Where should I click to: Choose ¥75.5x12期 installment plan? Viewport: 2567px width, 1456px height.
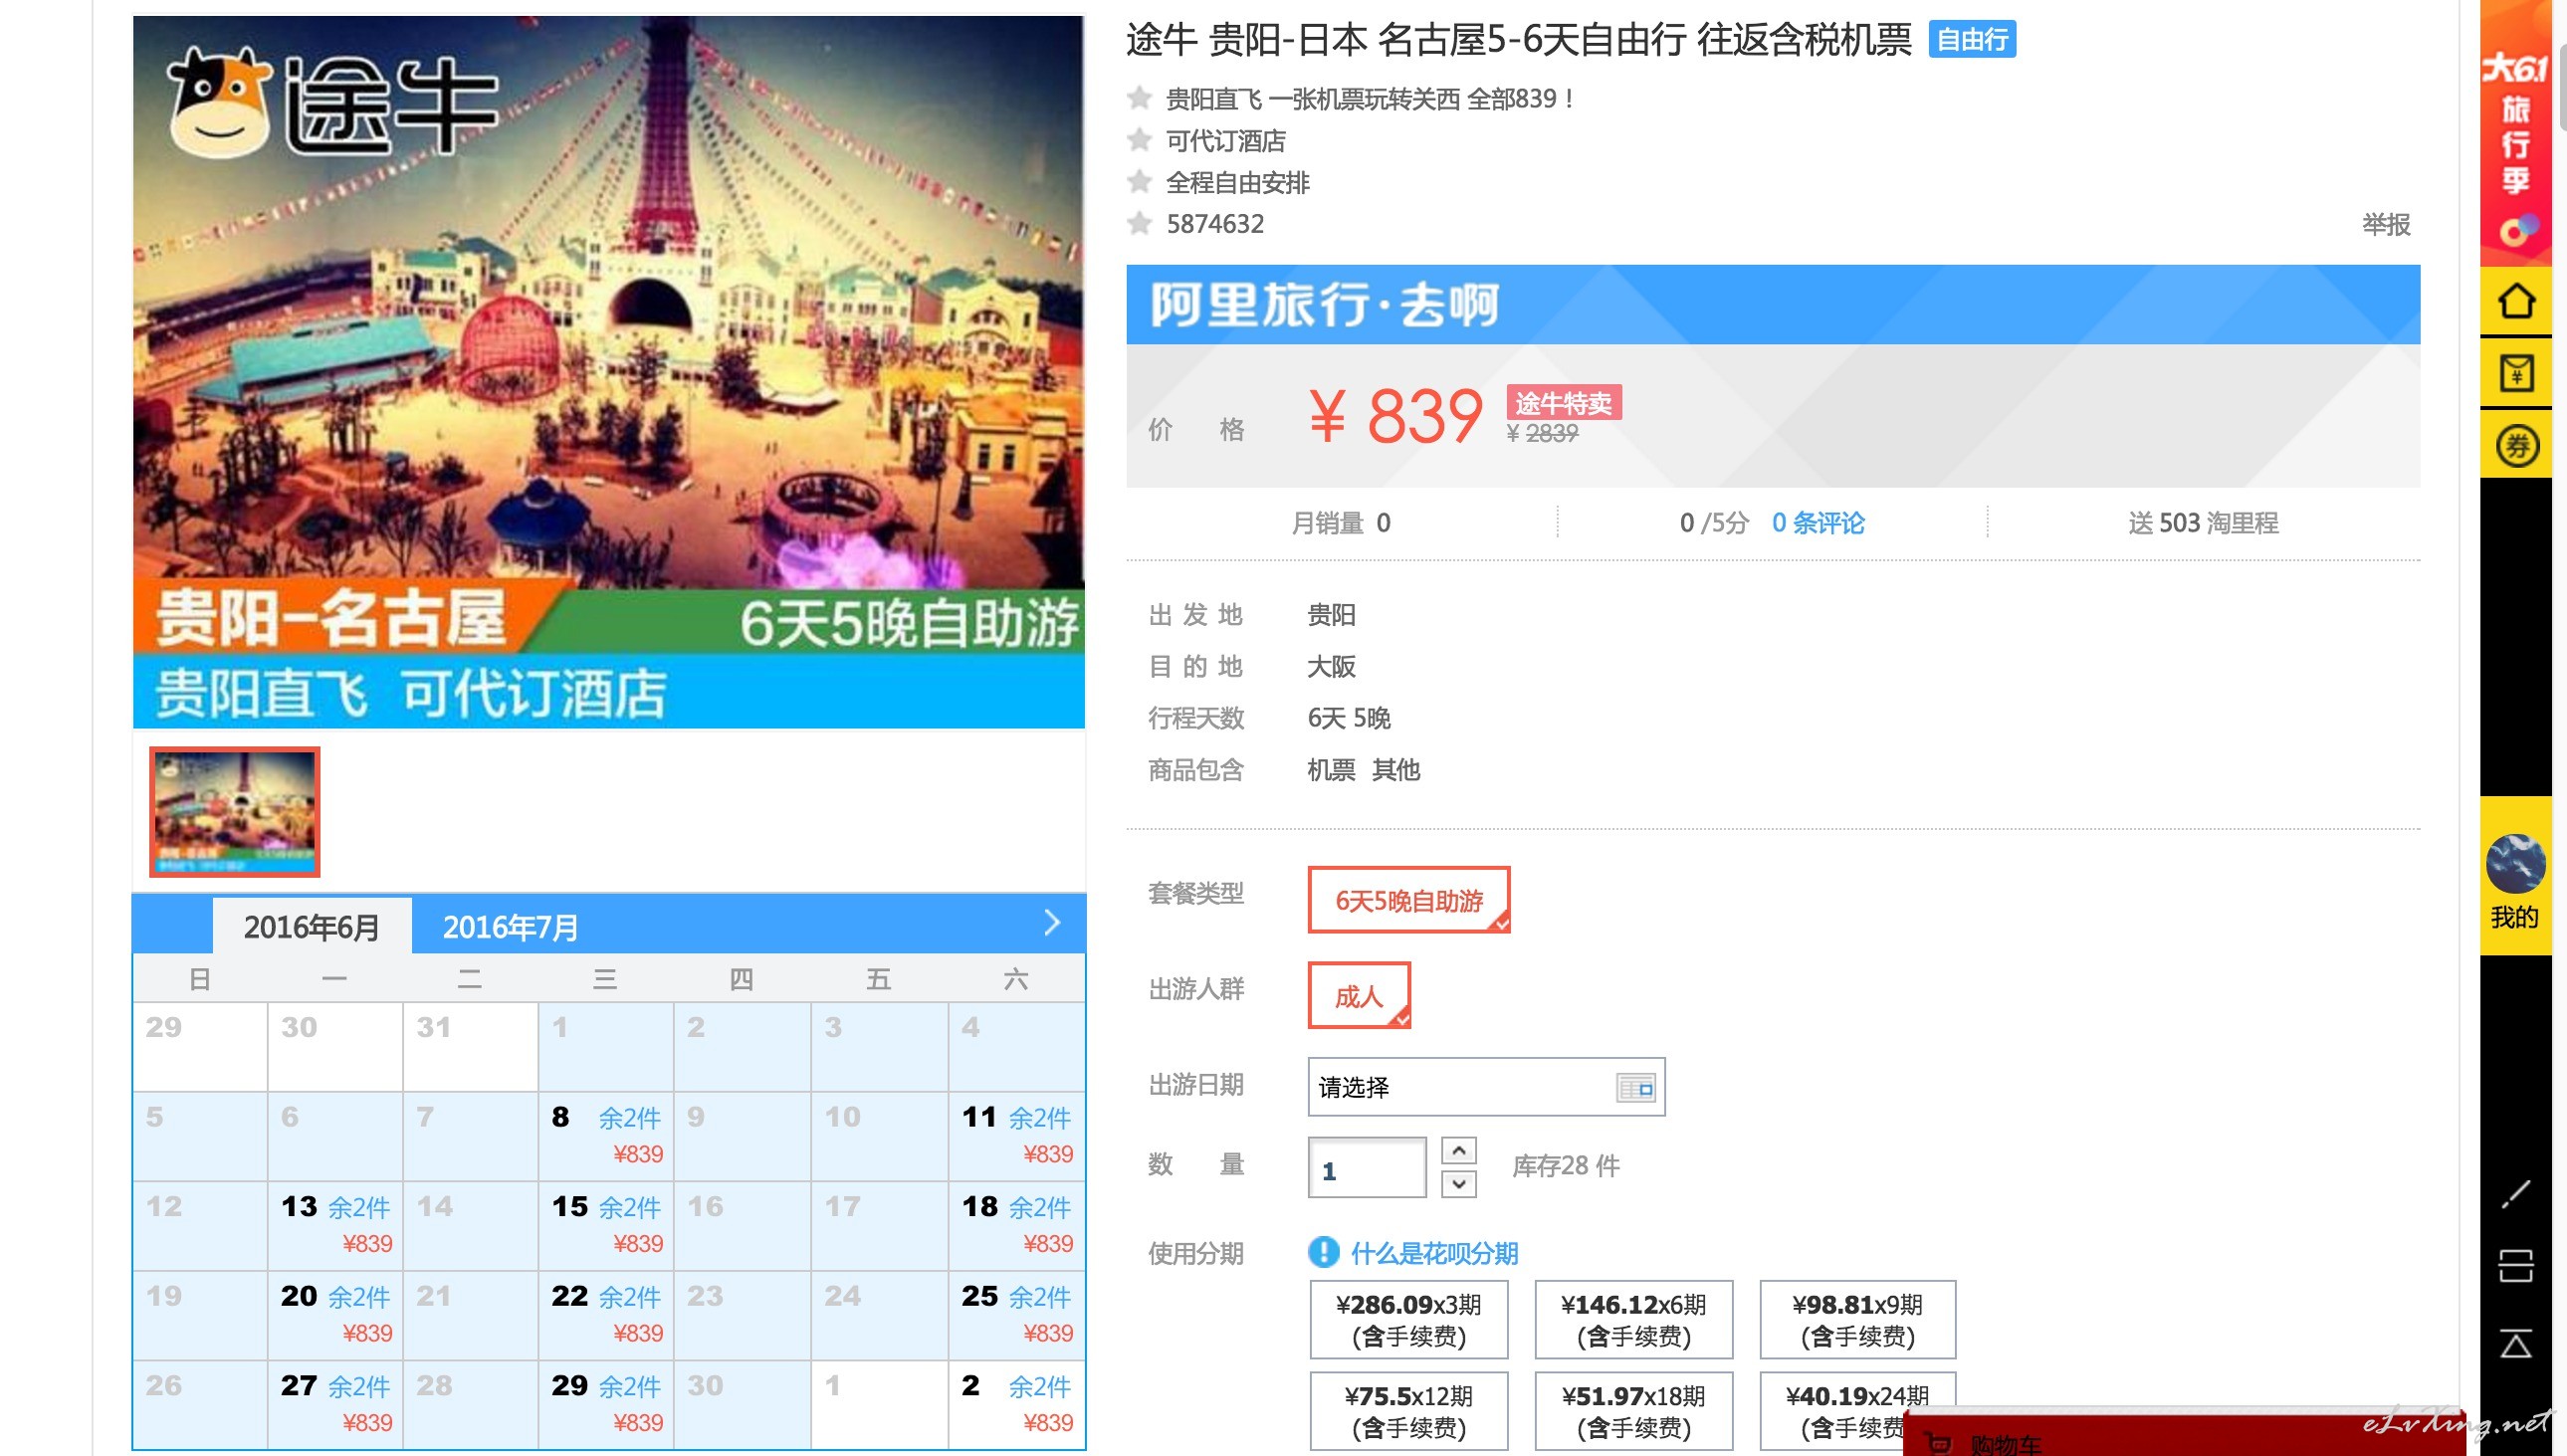pos(1409,1411)
